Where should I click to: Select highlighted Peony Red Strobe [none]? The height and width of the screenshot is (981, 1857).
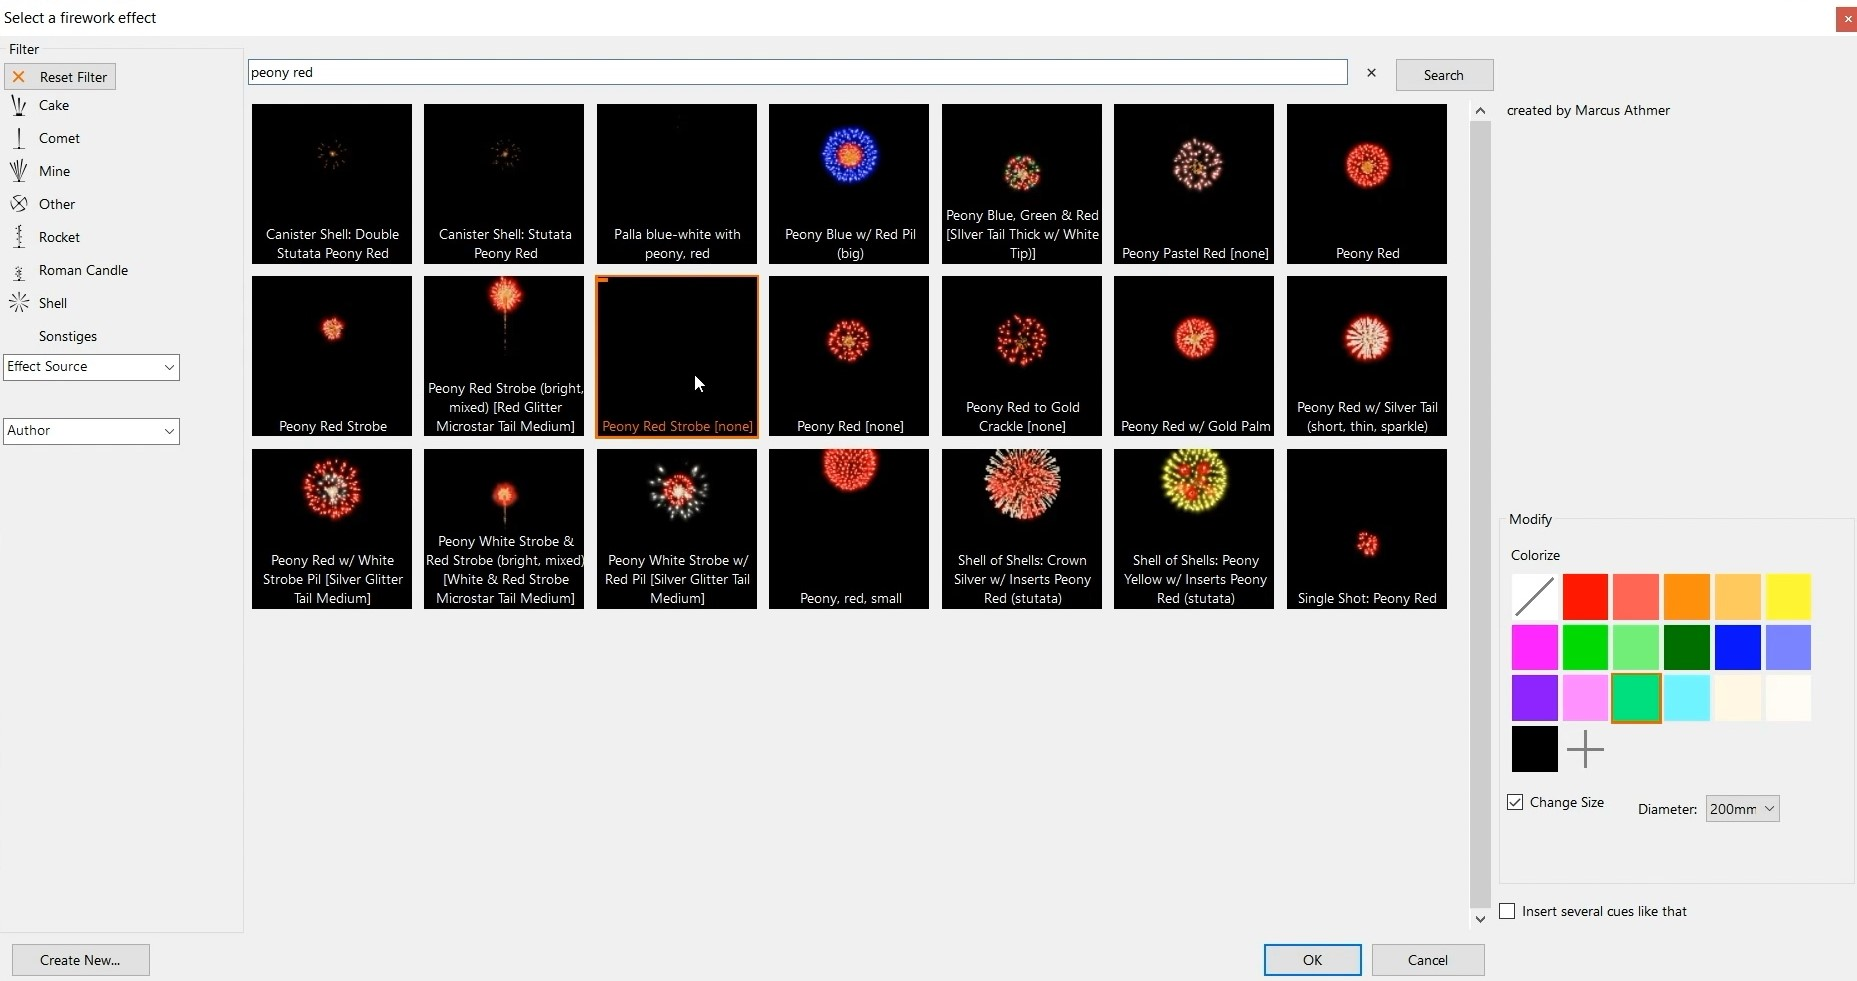(x=677, y=356)
